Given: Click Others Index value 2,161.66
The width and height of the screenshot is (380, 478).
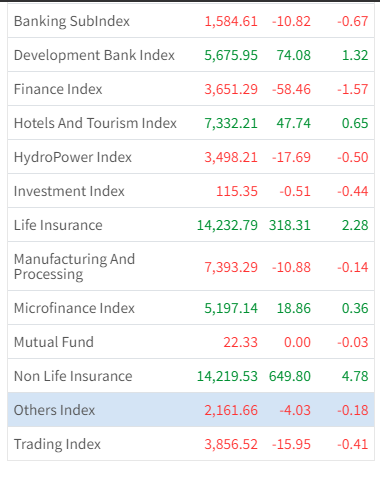Looking at the screenshot, I should point(231,410).
